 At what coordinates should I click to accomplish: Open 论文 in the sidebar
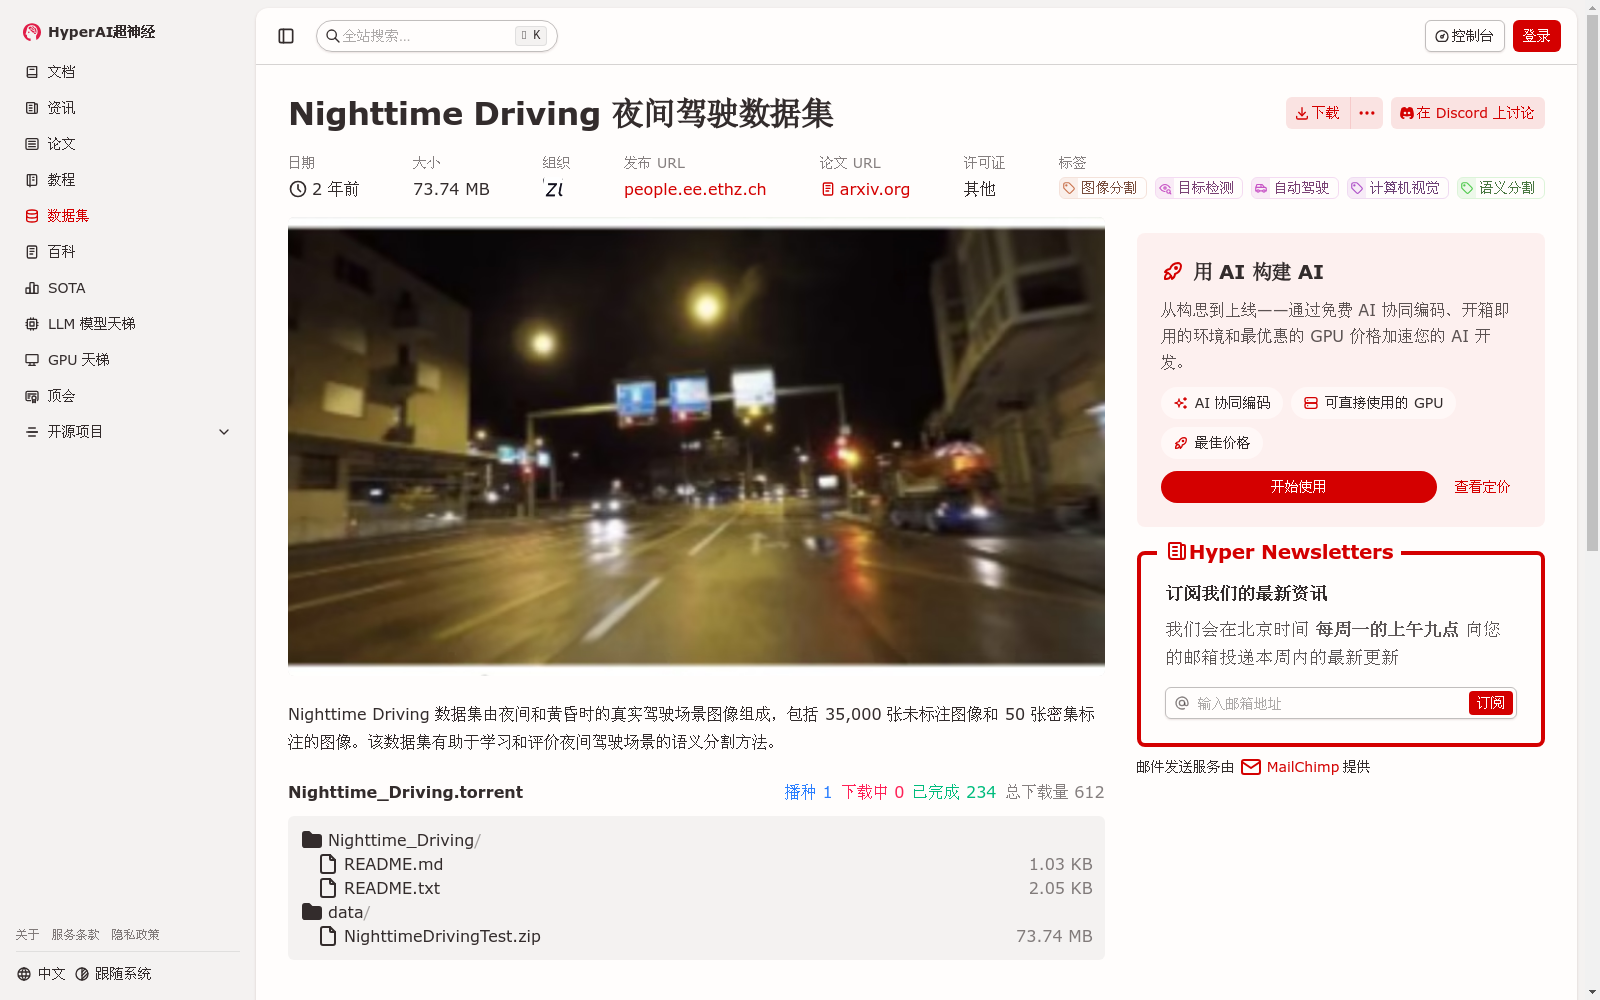[x=128, y=144]
